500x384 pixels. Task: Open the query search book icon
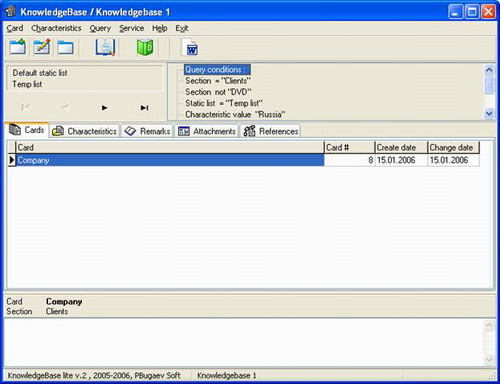[105, 47]
